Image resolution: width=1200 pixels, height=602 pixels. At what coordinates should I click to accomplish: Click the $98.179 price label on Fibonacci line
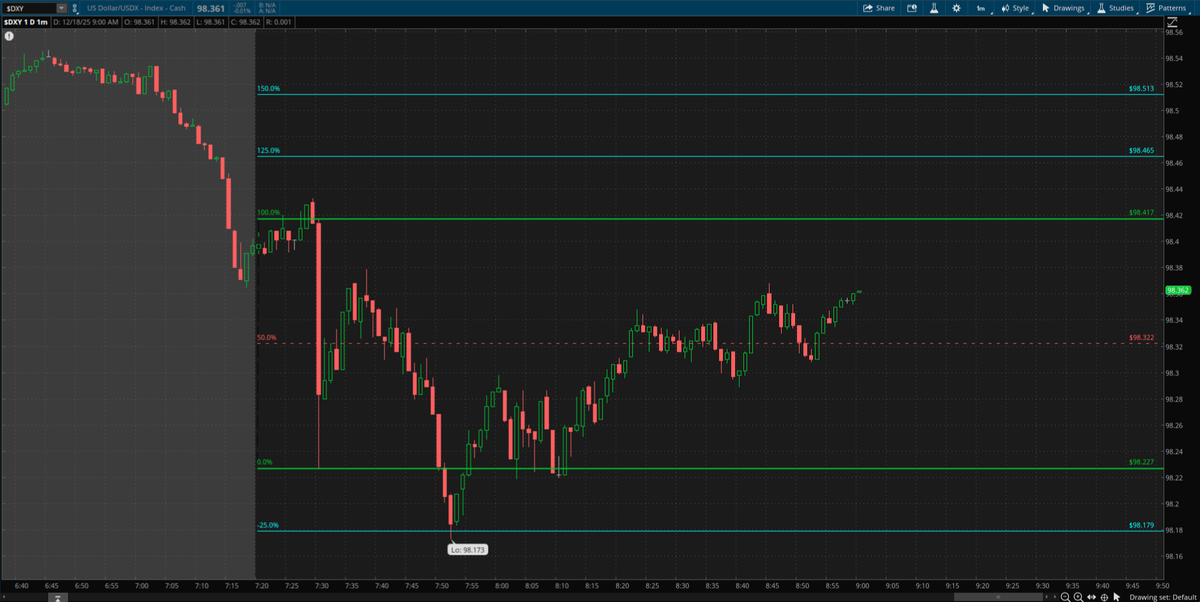pos(1141,525)
